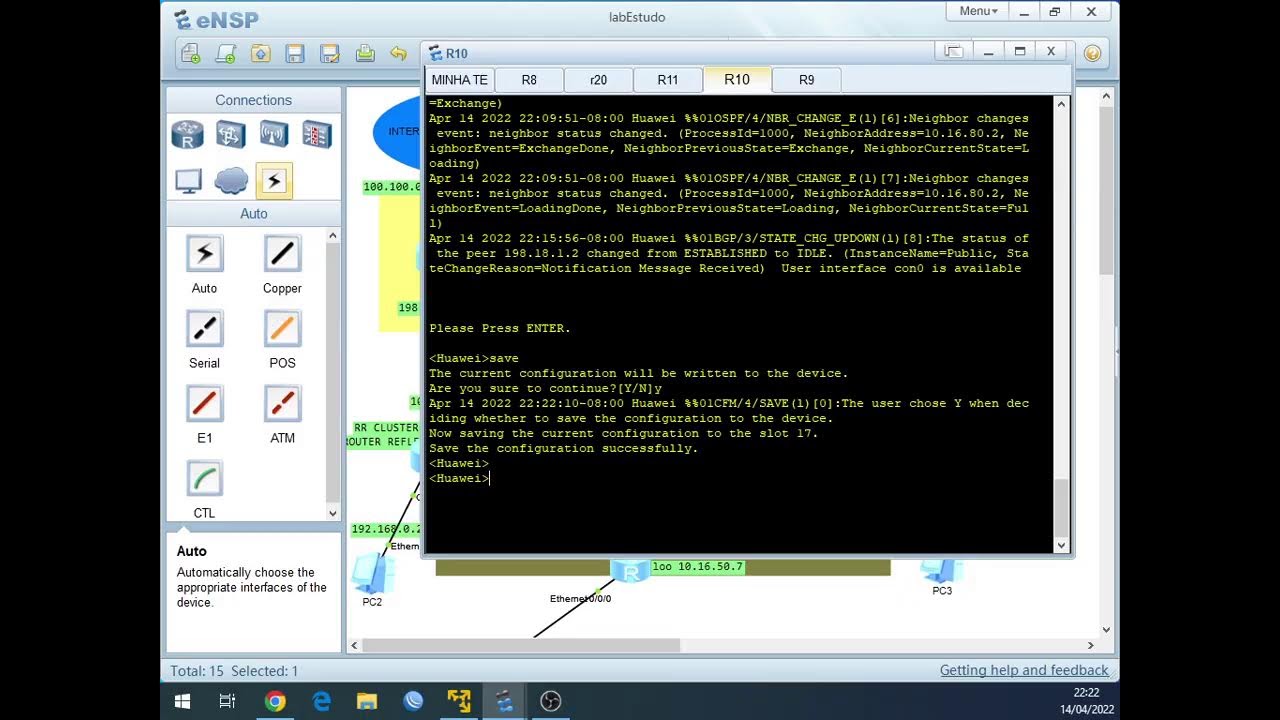
Task: Launch Chrome from the taskbar
Action: [x=274, y=701]
